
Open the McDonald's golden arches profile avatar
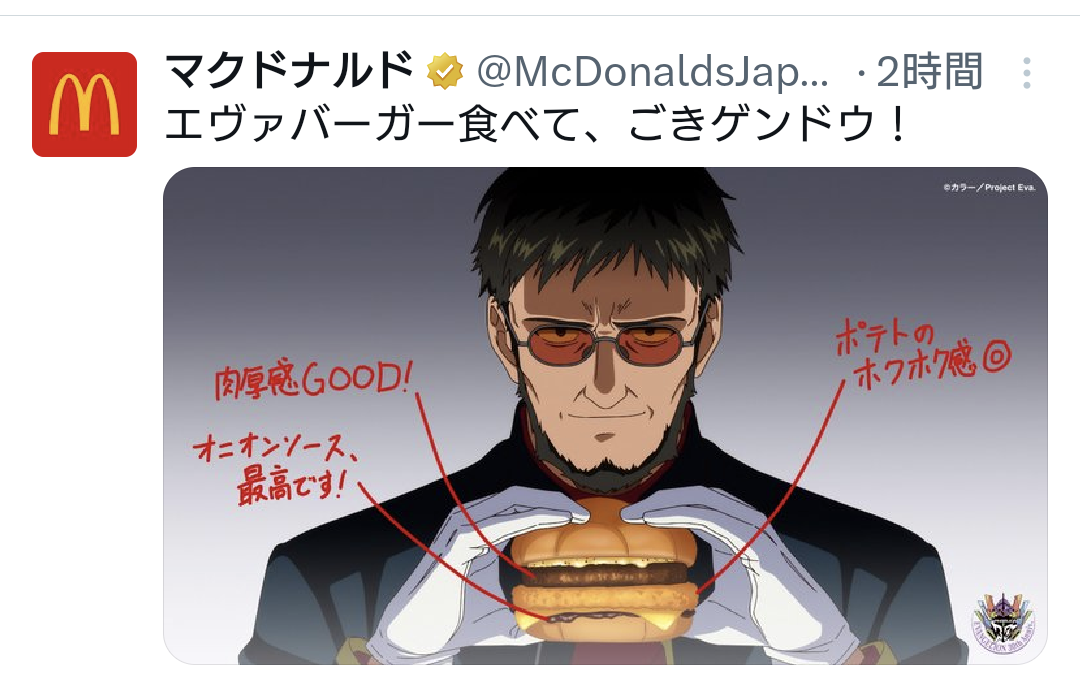(x=84, y=104)
